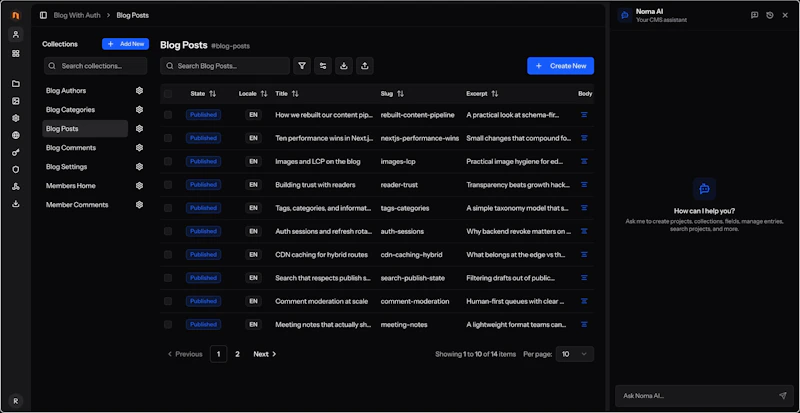The image size is (800, 413).
Task: Open settings gear for Blog Comments collection
Action: pyautogui.click(x=139, y=148)
